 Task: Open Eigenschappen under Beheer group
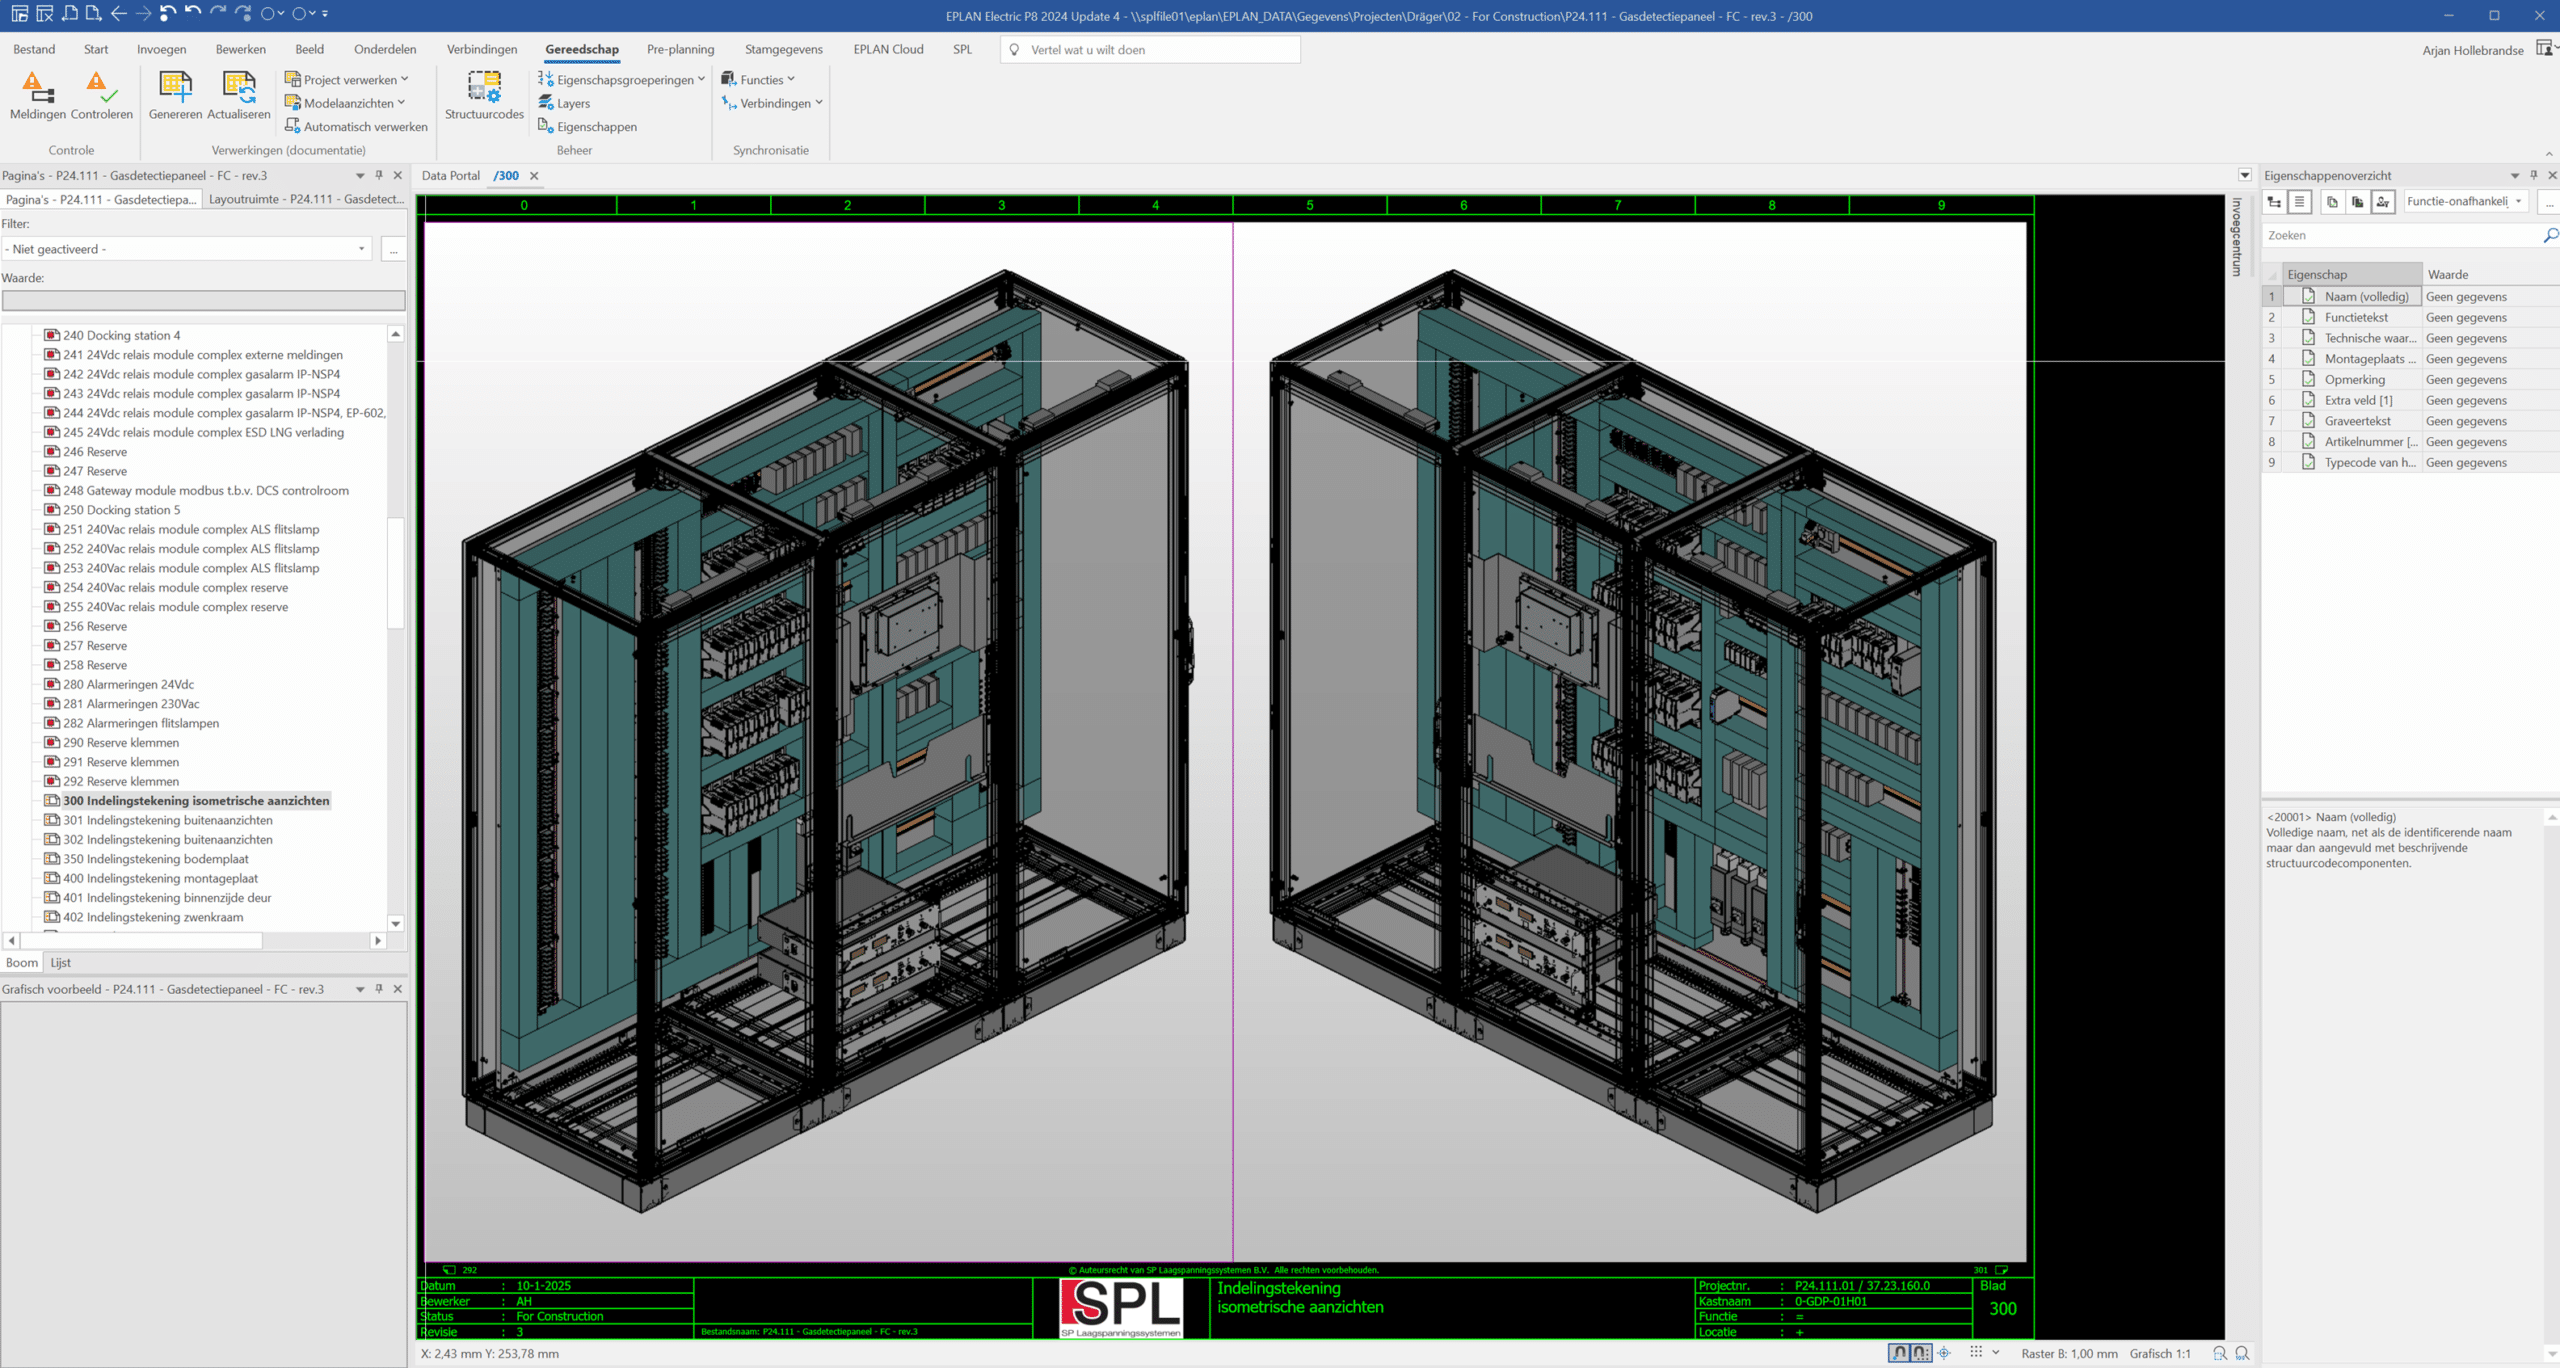[587, 126]
